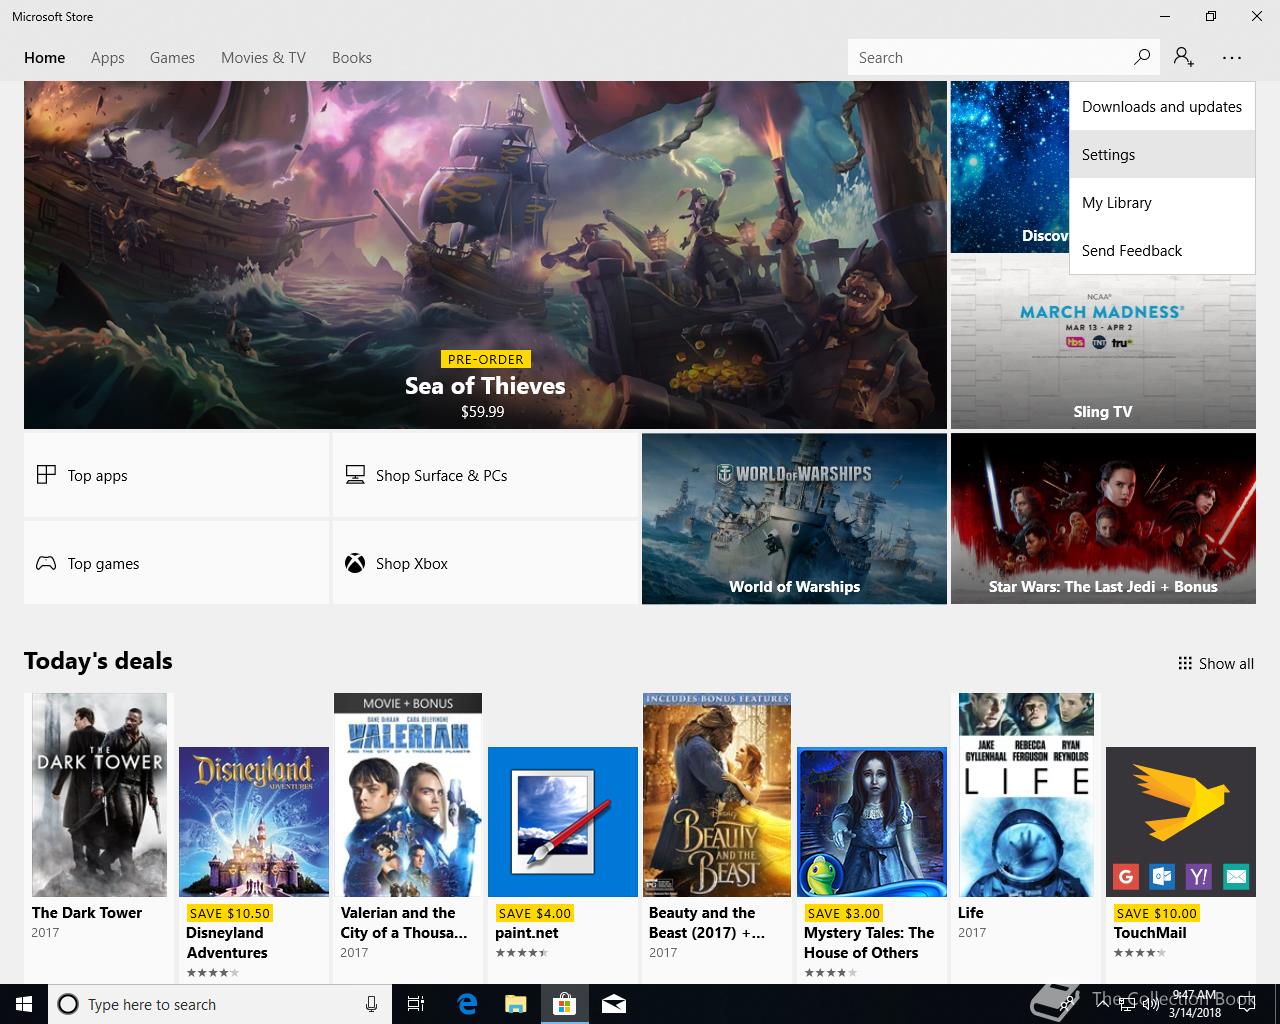Click the $59.99 price label

(482, 411)
